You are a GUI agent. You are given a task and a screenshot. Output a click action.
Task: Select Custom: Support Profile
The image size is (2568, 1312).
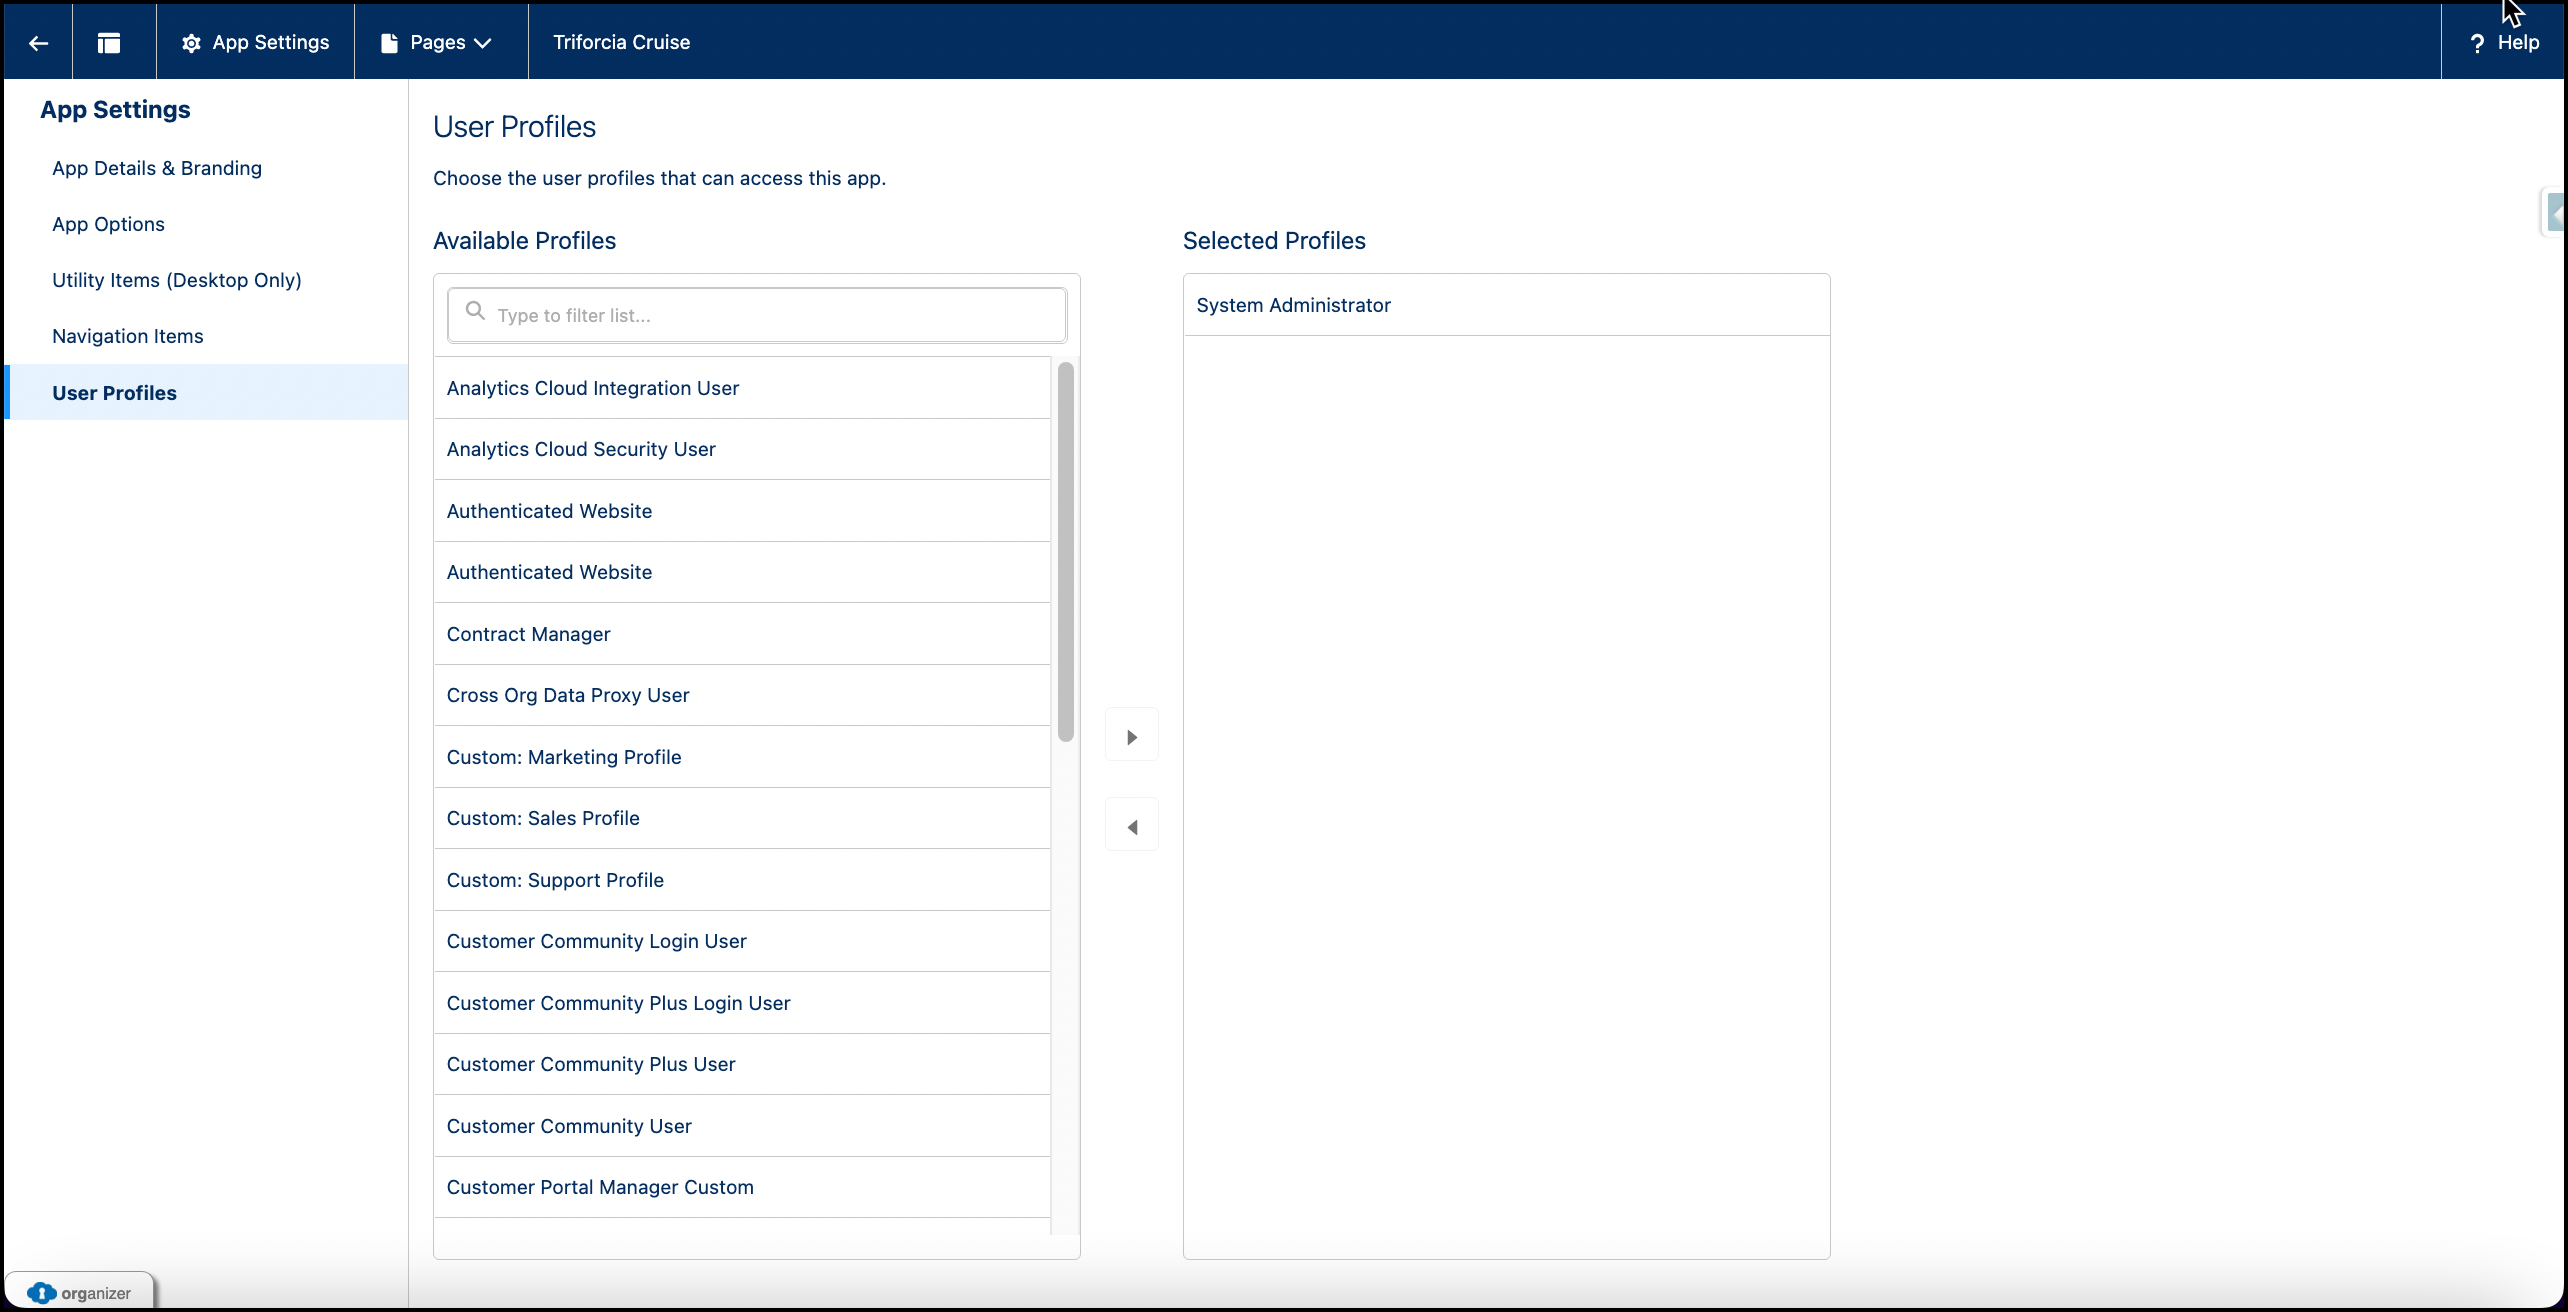point(742,880)
